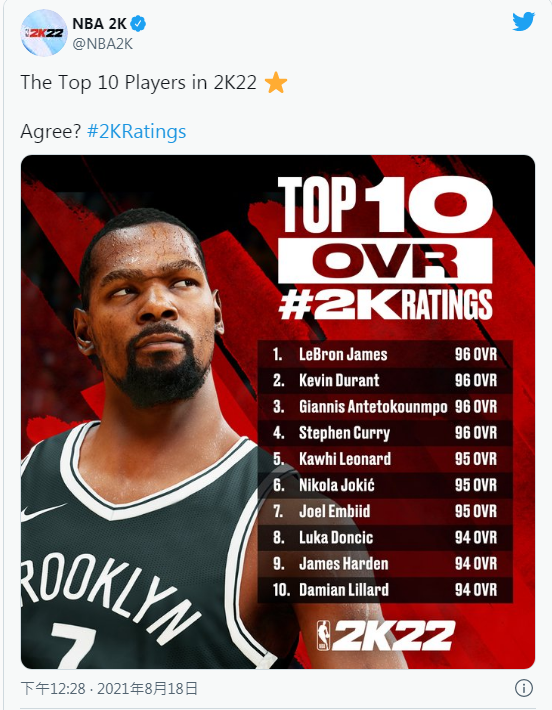Open the NBA 2K profile avatar

[x=44, y=33]
